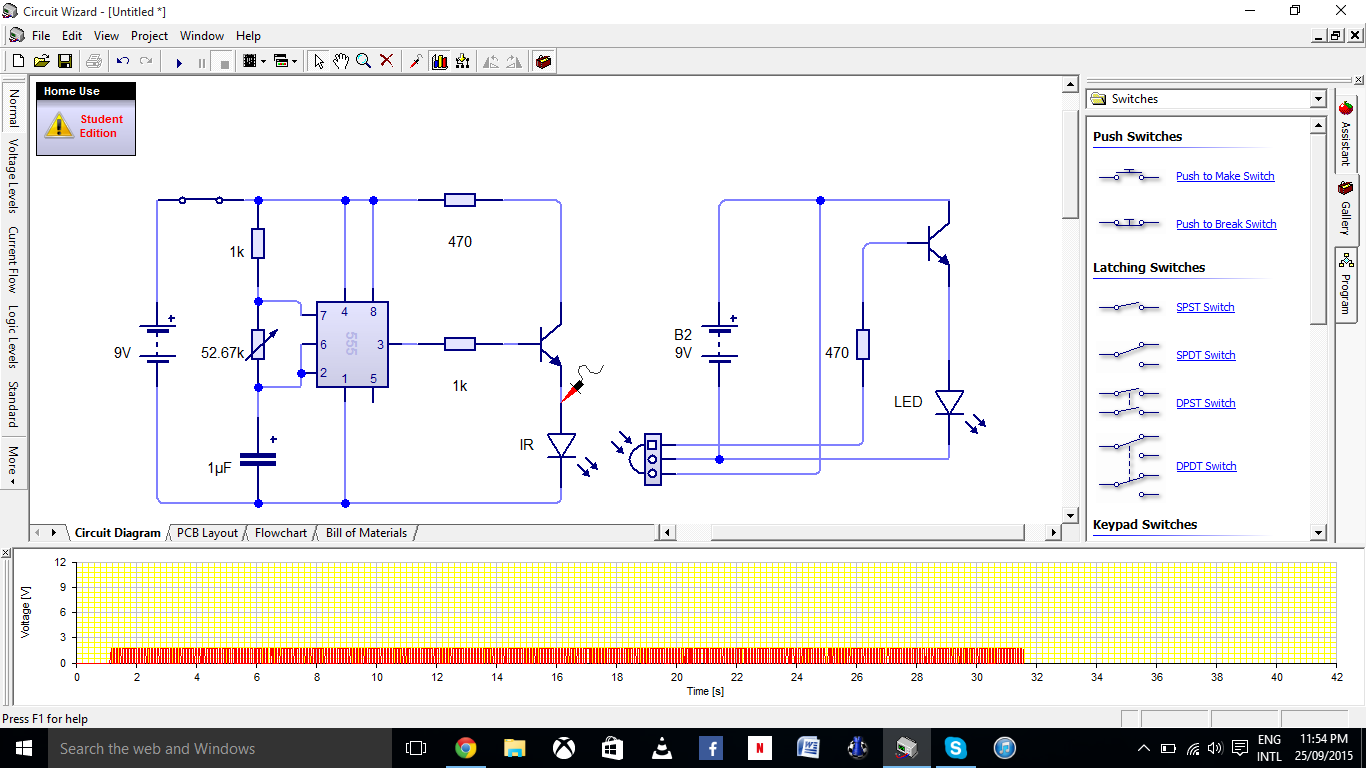Click the 555 timer IC in the circuit
Viewport: 1366px width, 768px height.
coord(352,344)
